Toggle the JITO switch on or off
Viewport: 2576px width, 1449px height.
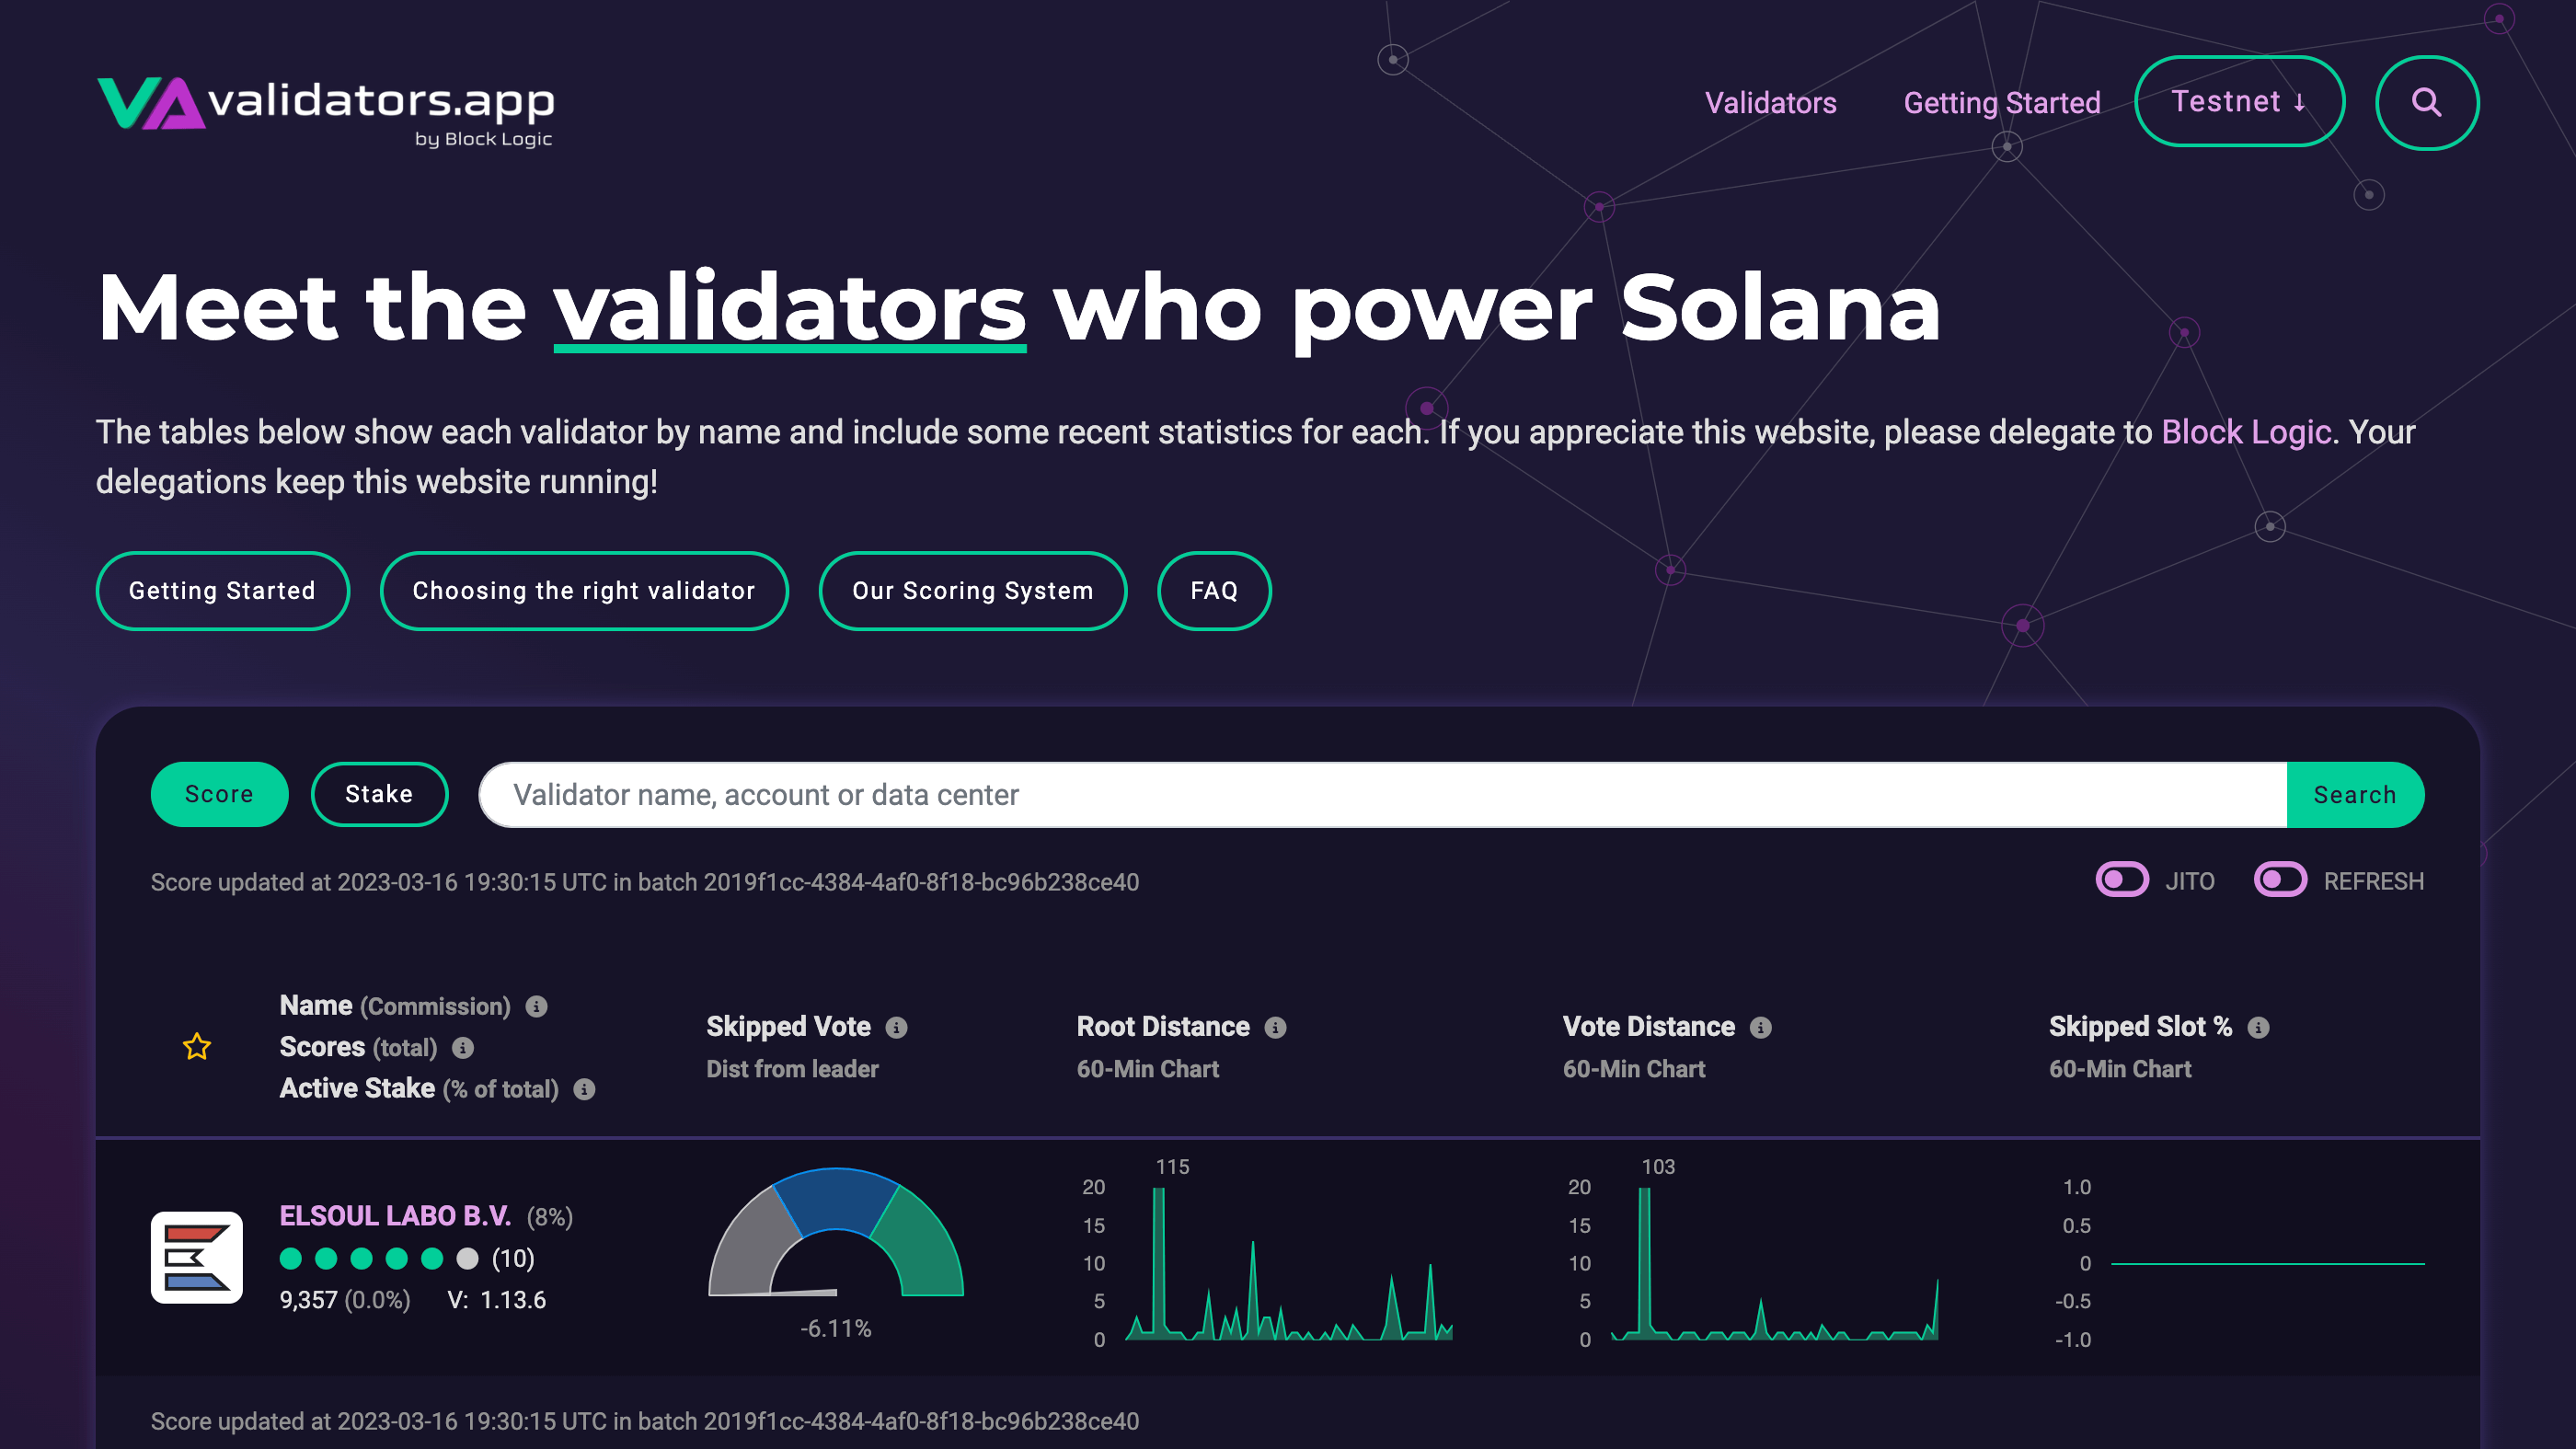[2123, 881]
